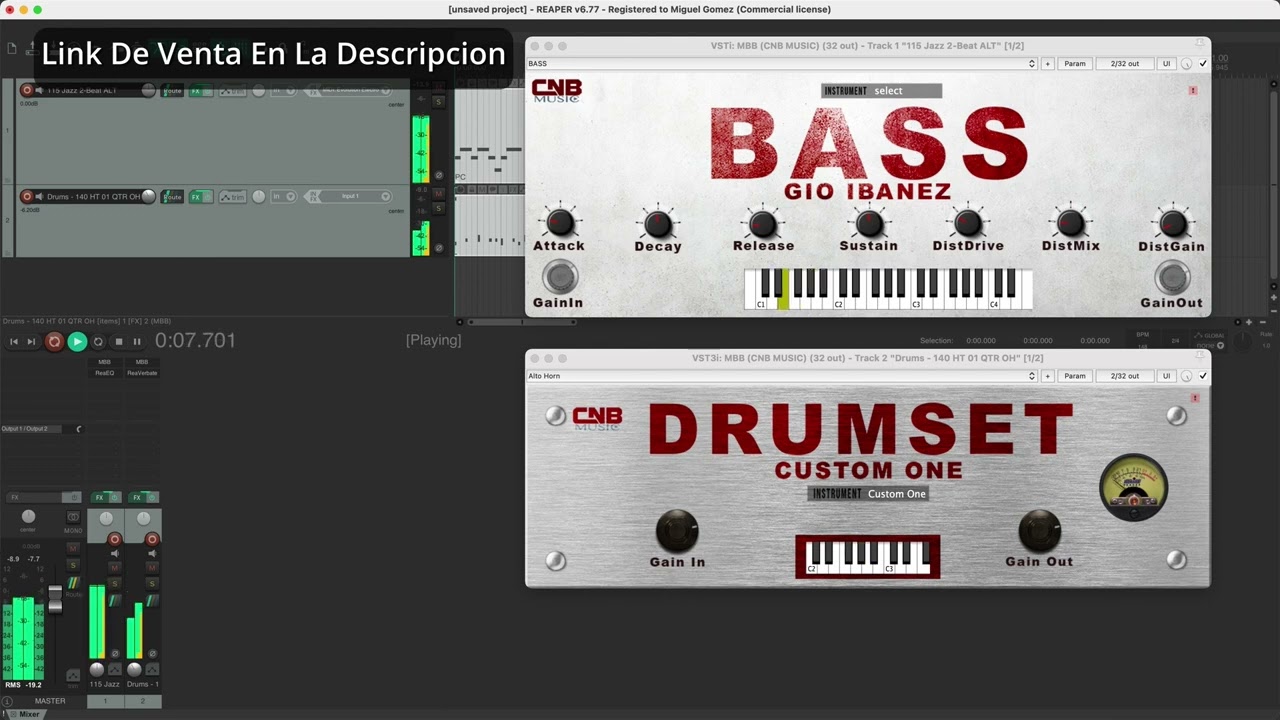
Task: Pause playback in transport bar
Action: (x=137, y=341)
